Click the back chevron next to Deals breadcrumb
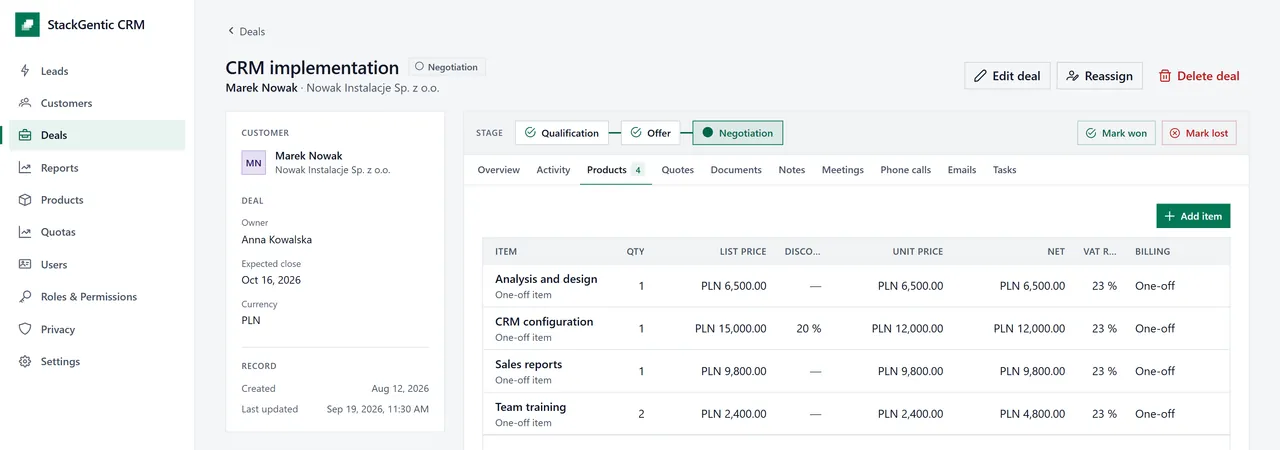 231,31
